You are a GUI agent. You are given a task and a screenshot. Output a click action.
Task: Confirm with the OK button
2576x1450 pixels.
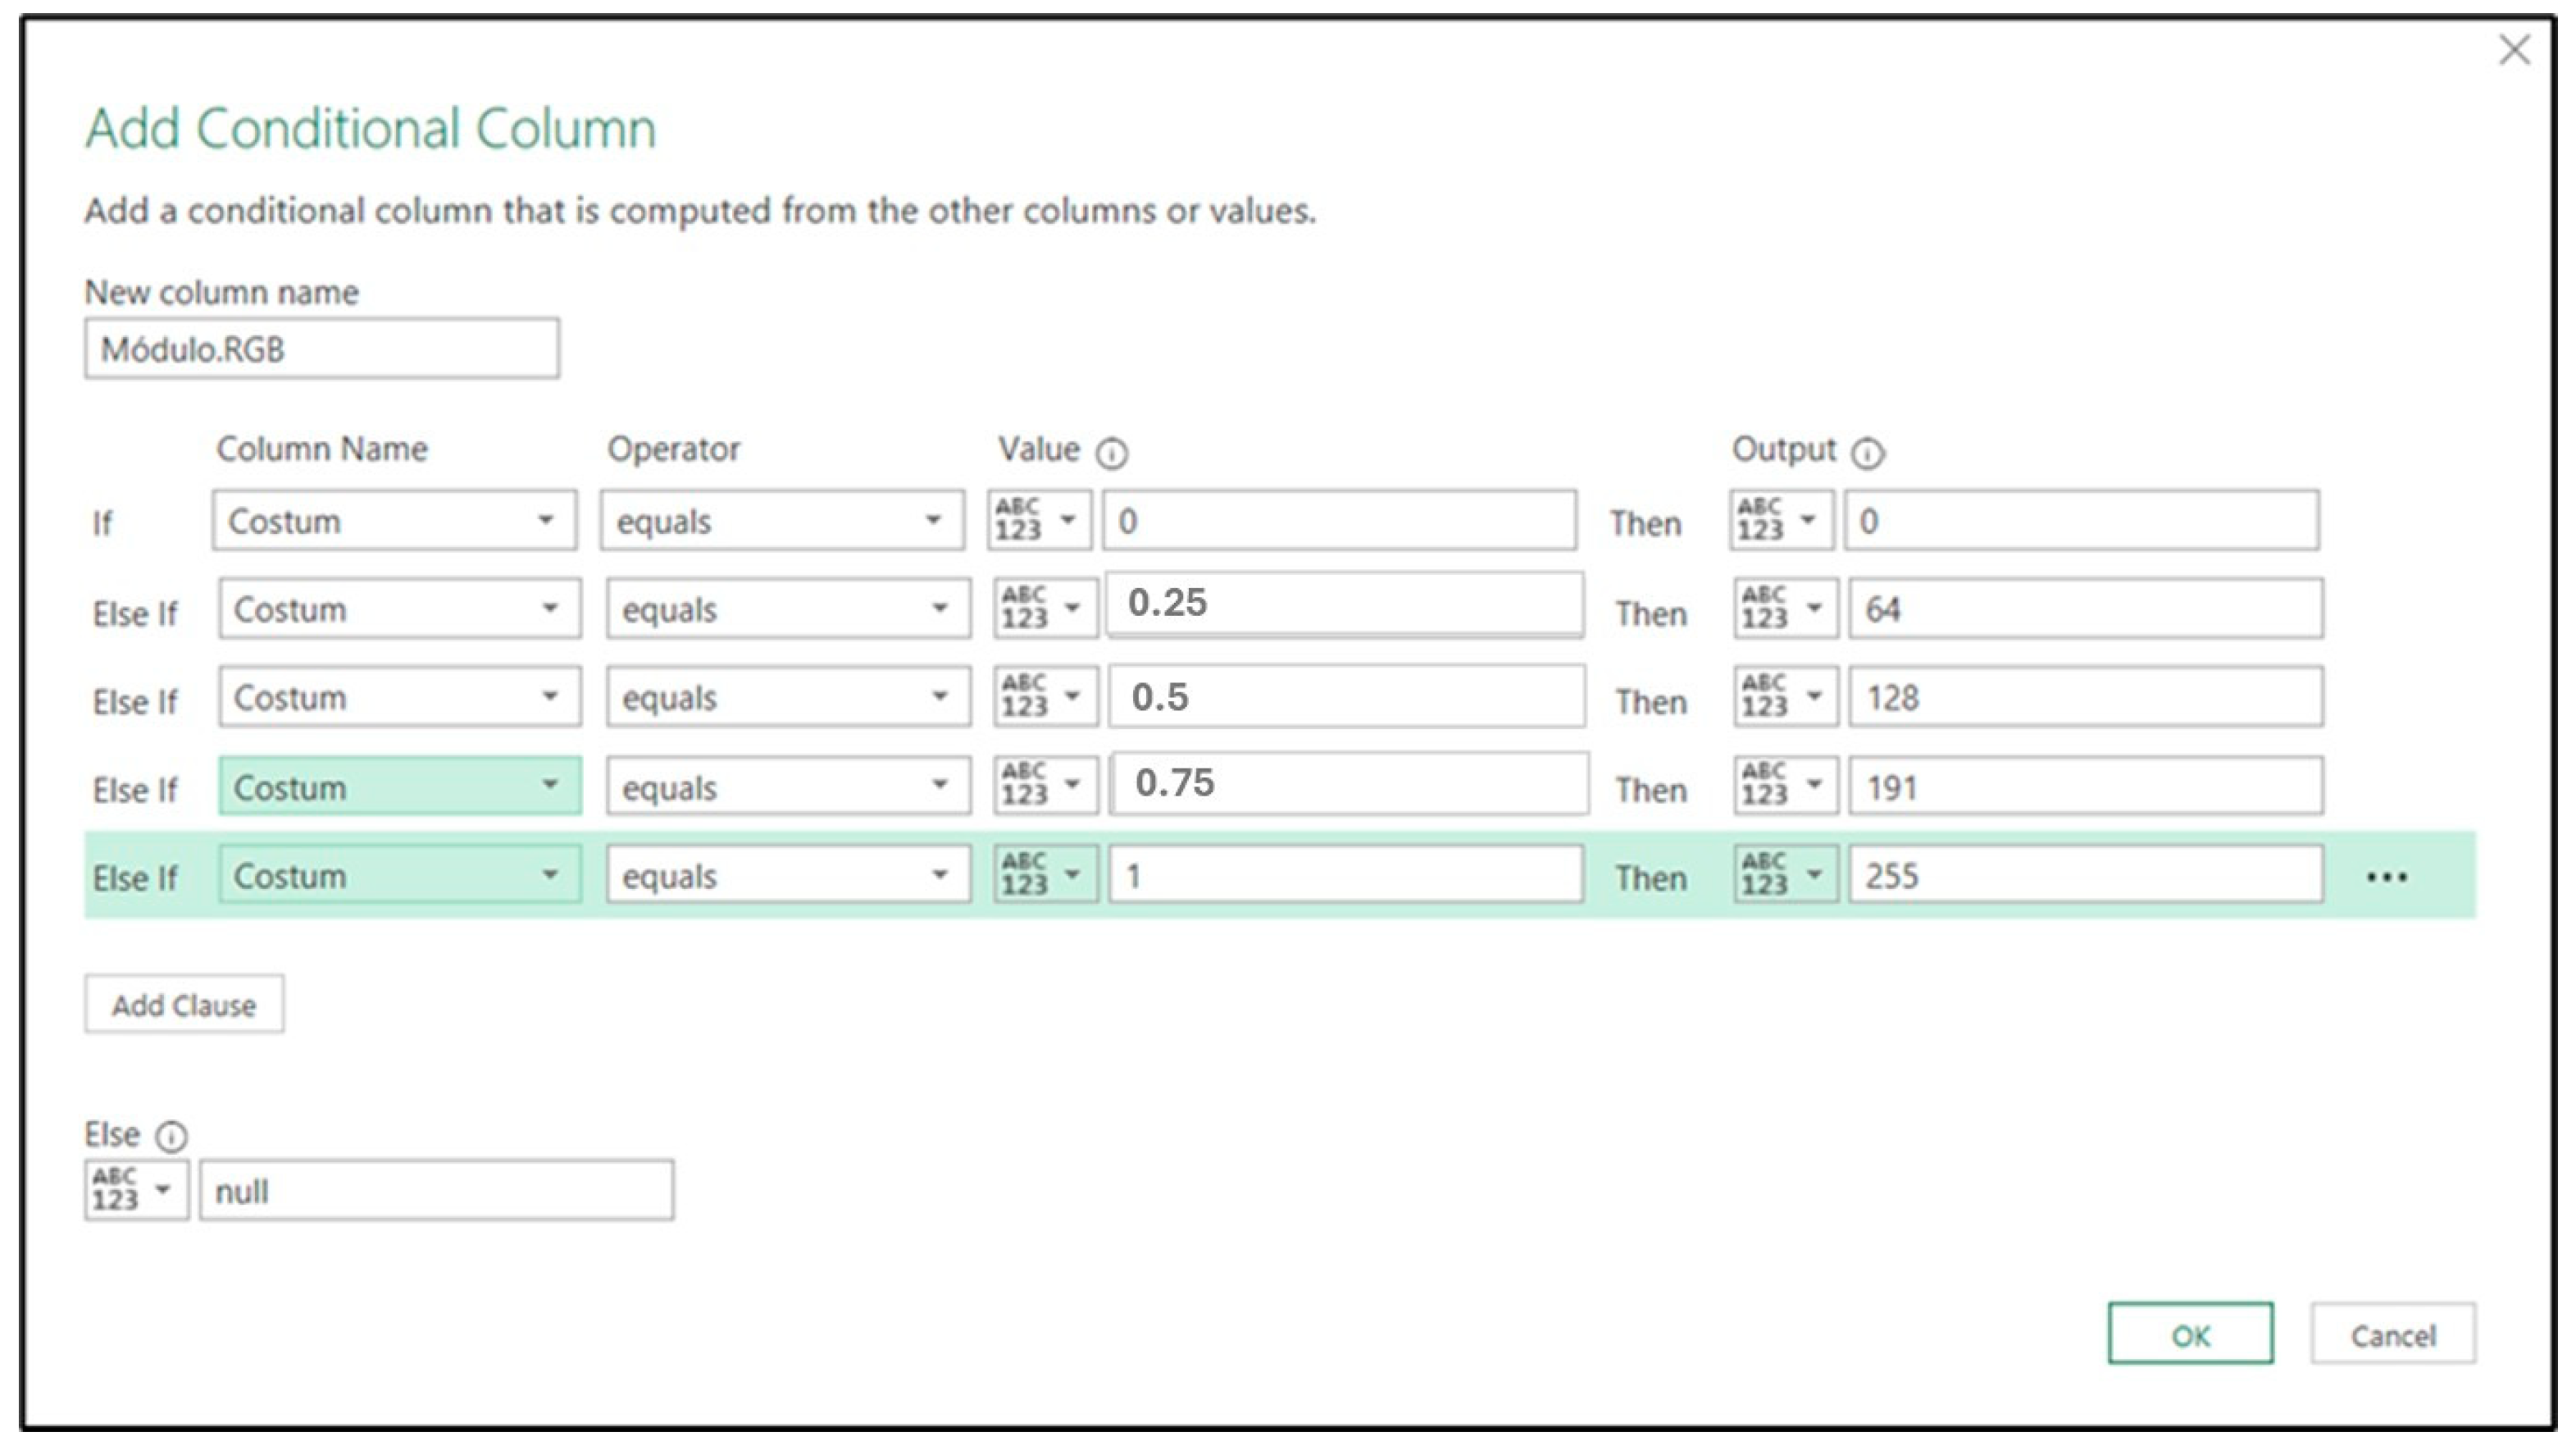point(2190,1333)
